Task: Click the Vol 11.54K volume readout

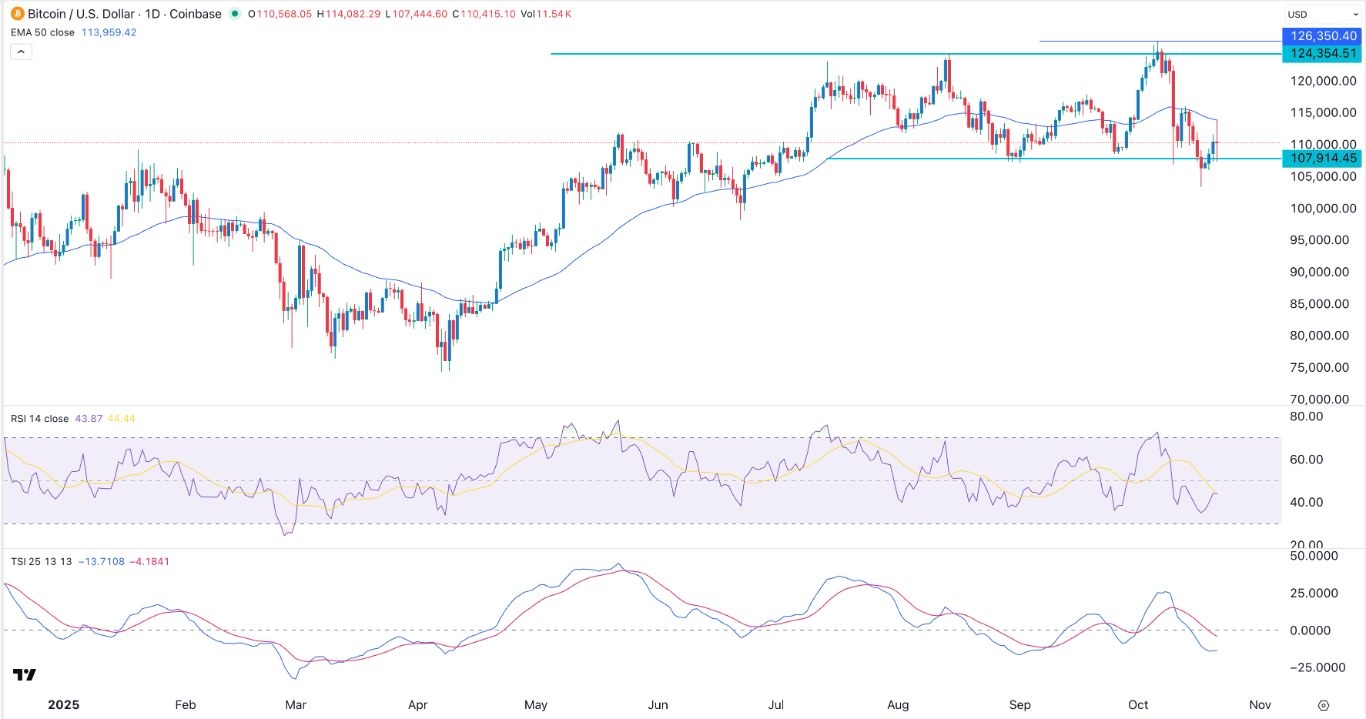Action: 546,15
